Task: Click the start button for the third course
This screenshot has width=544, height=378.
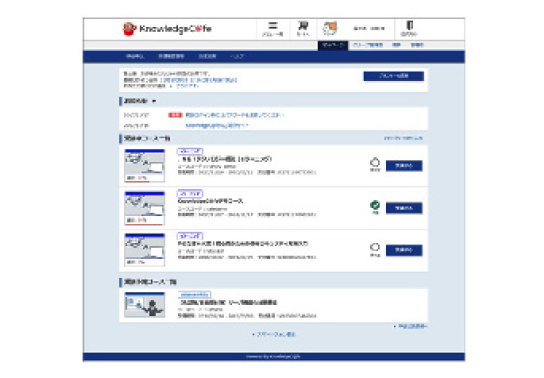Action: tap(404, 250)
